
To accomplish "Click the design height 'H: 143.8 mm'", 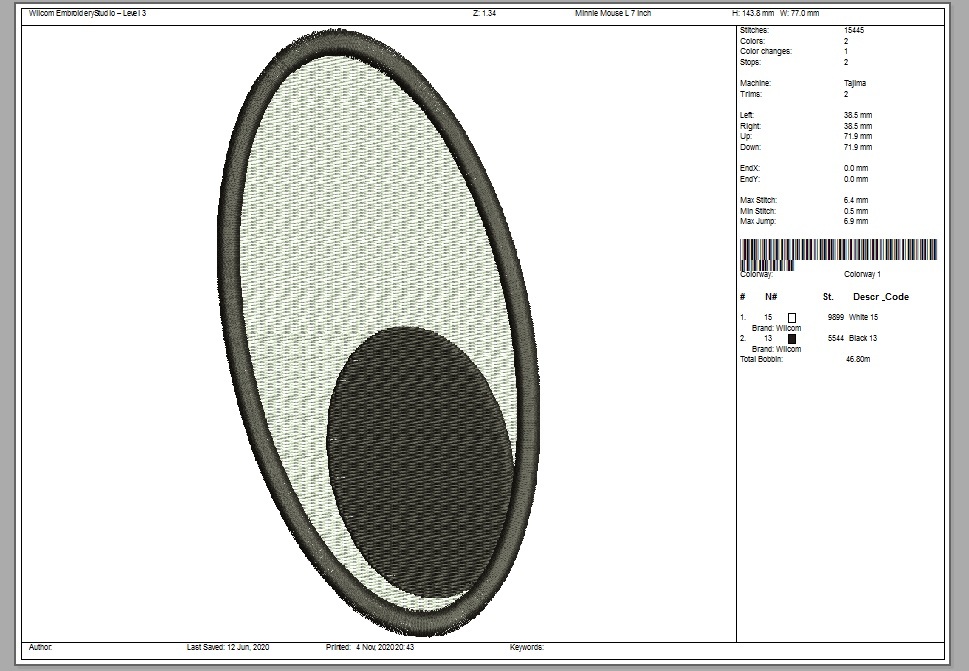I will coord(753,13).
